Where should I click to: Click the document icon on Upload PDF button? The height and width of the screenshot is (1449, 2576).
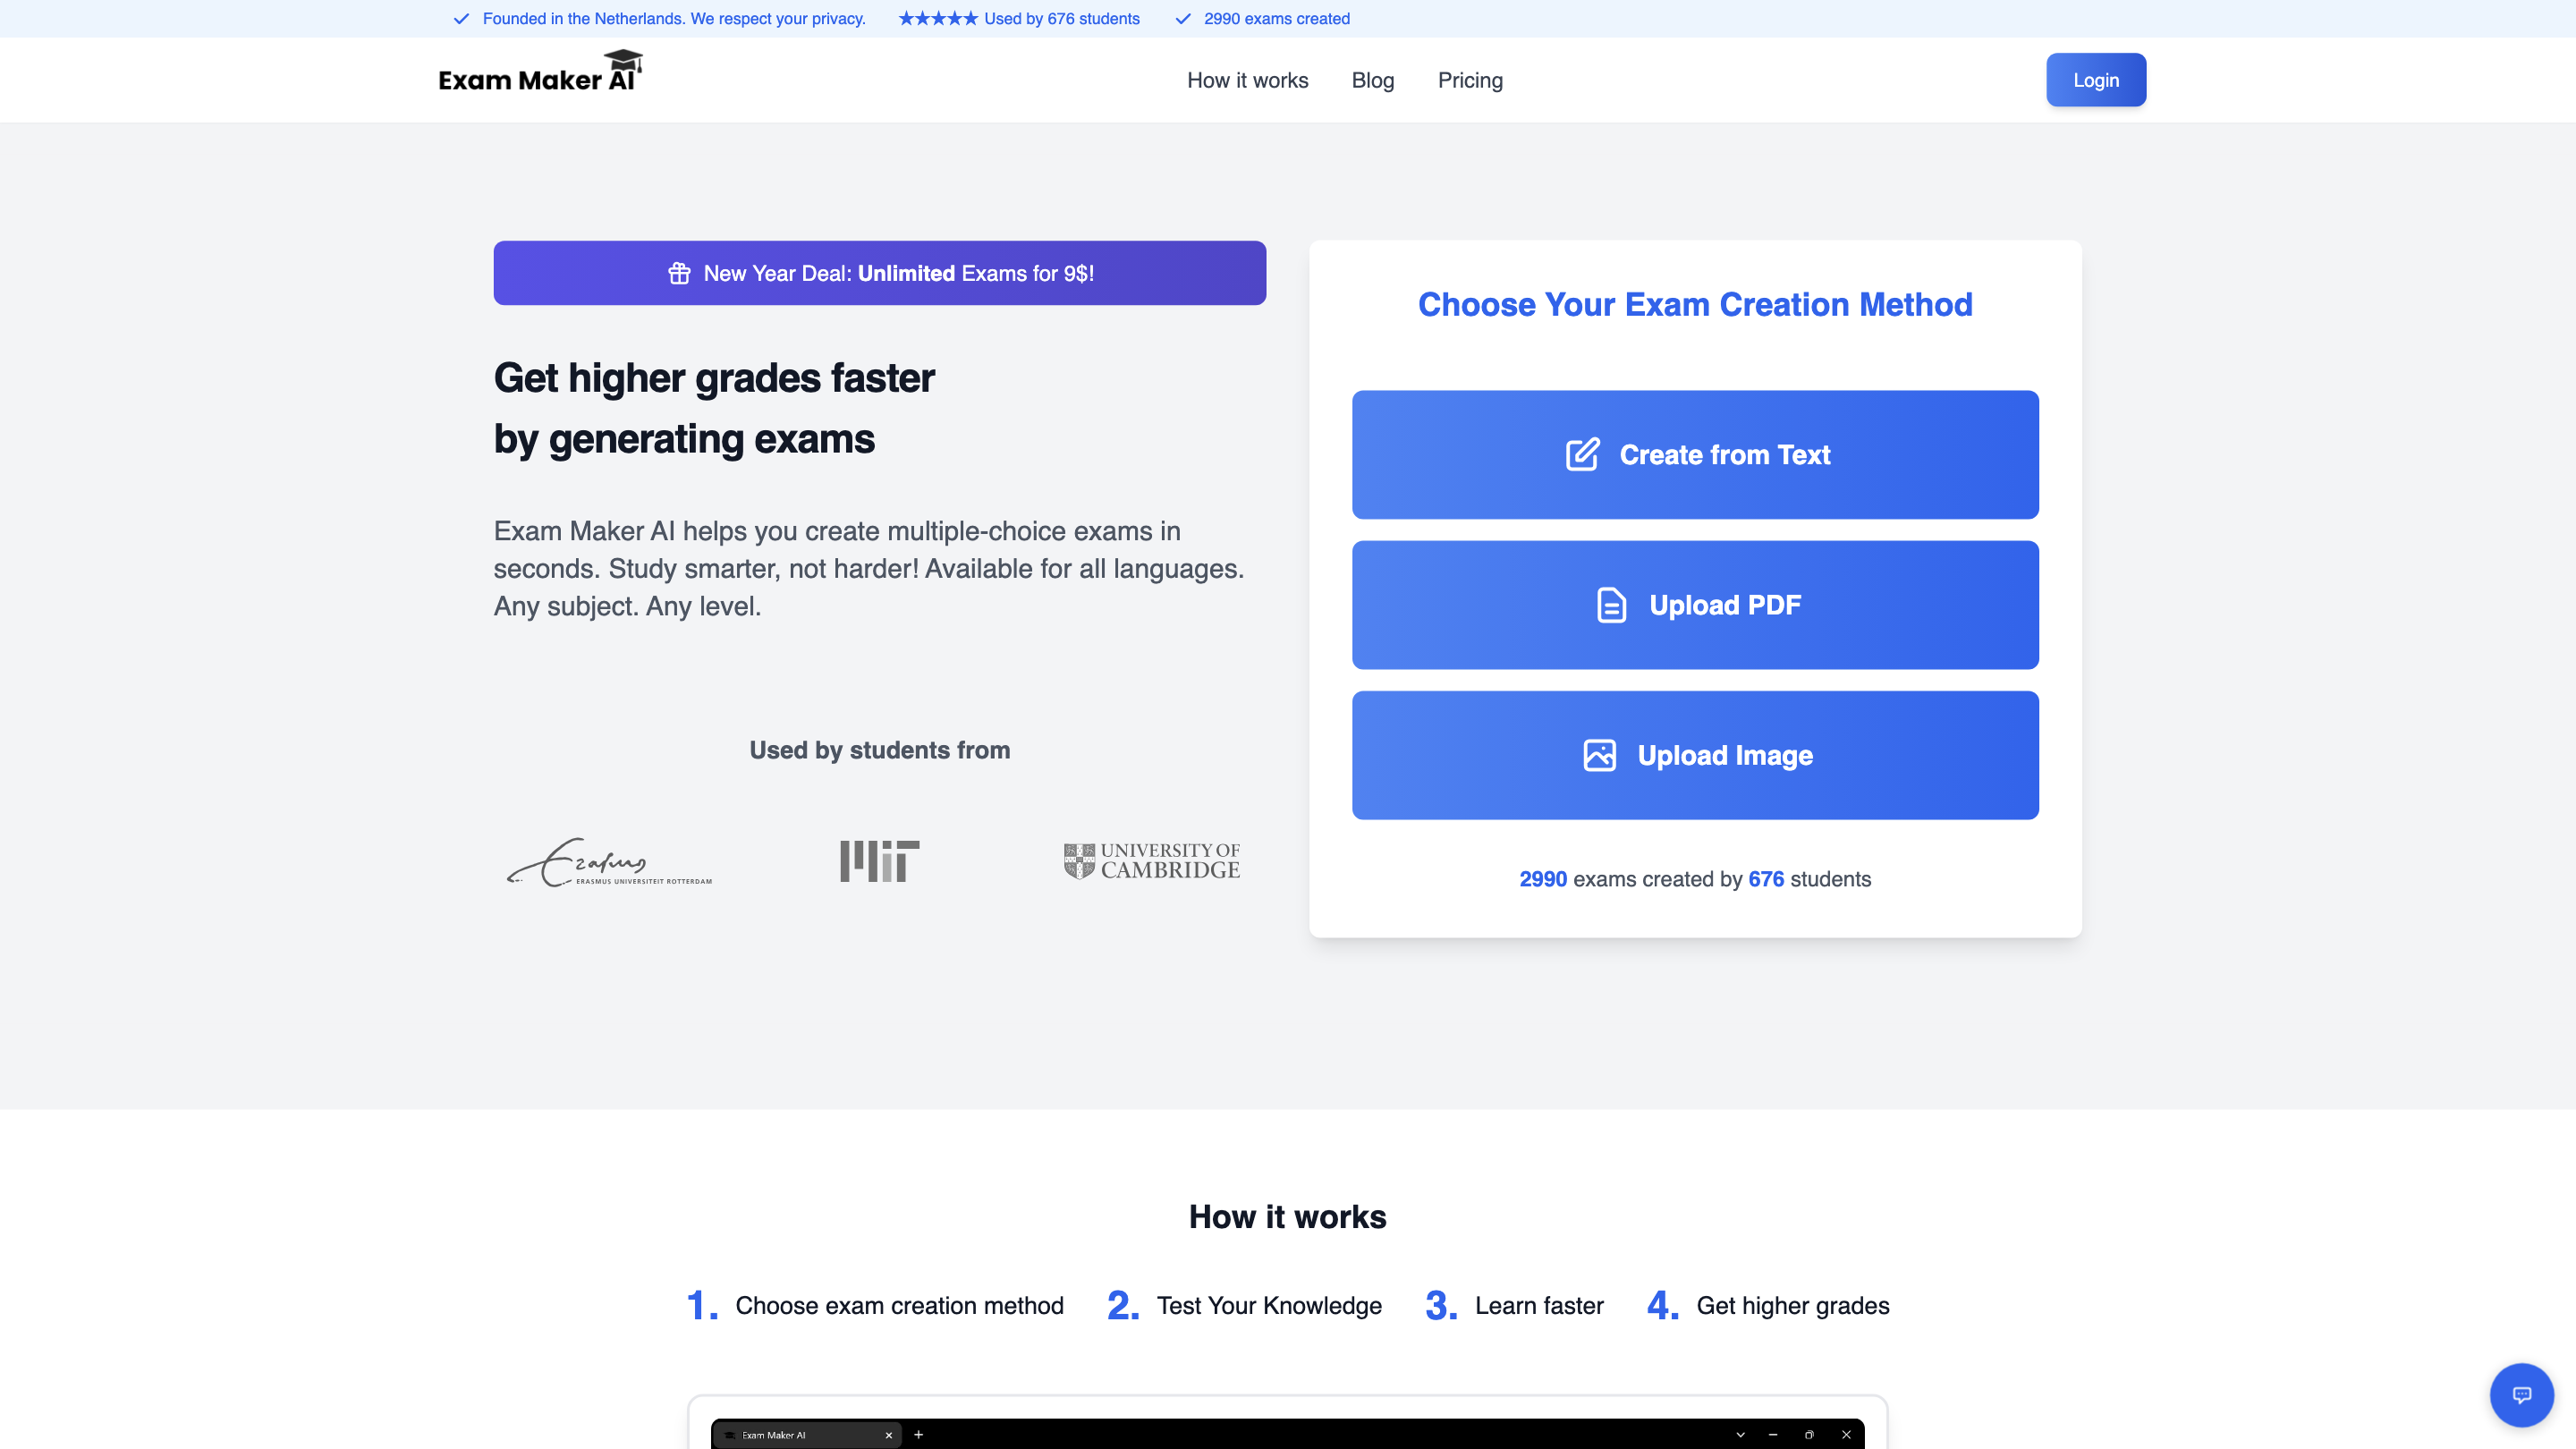(1610, 605)
